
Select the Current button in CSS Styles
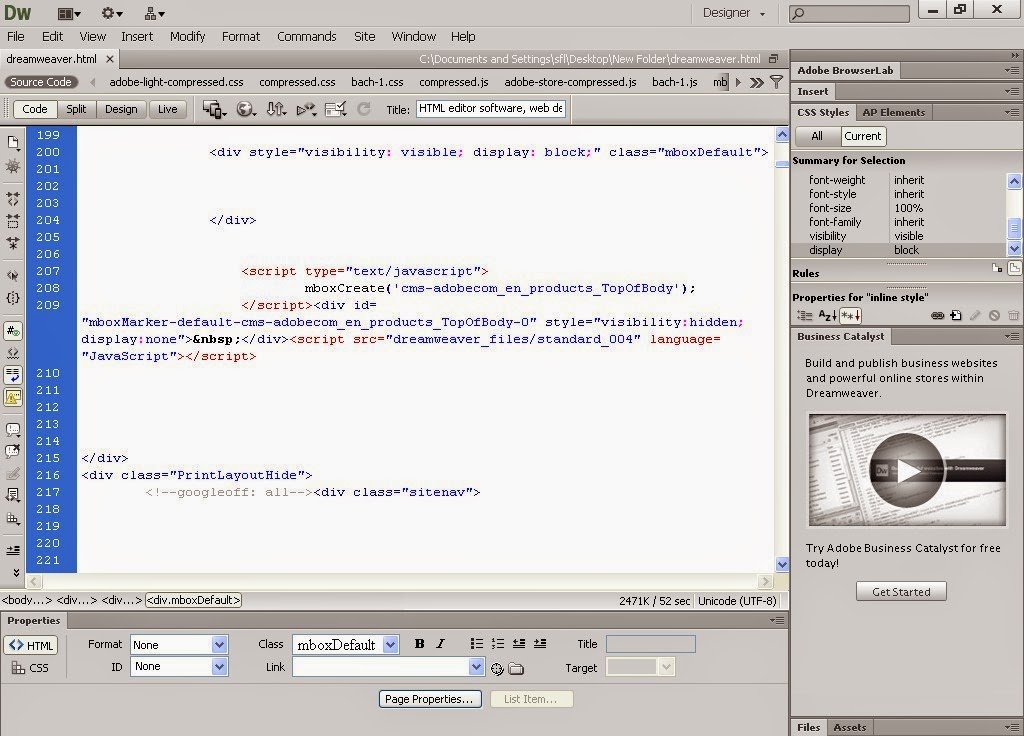(862, 136)
